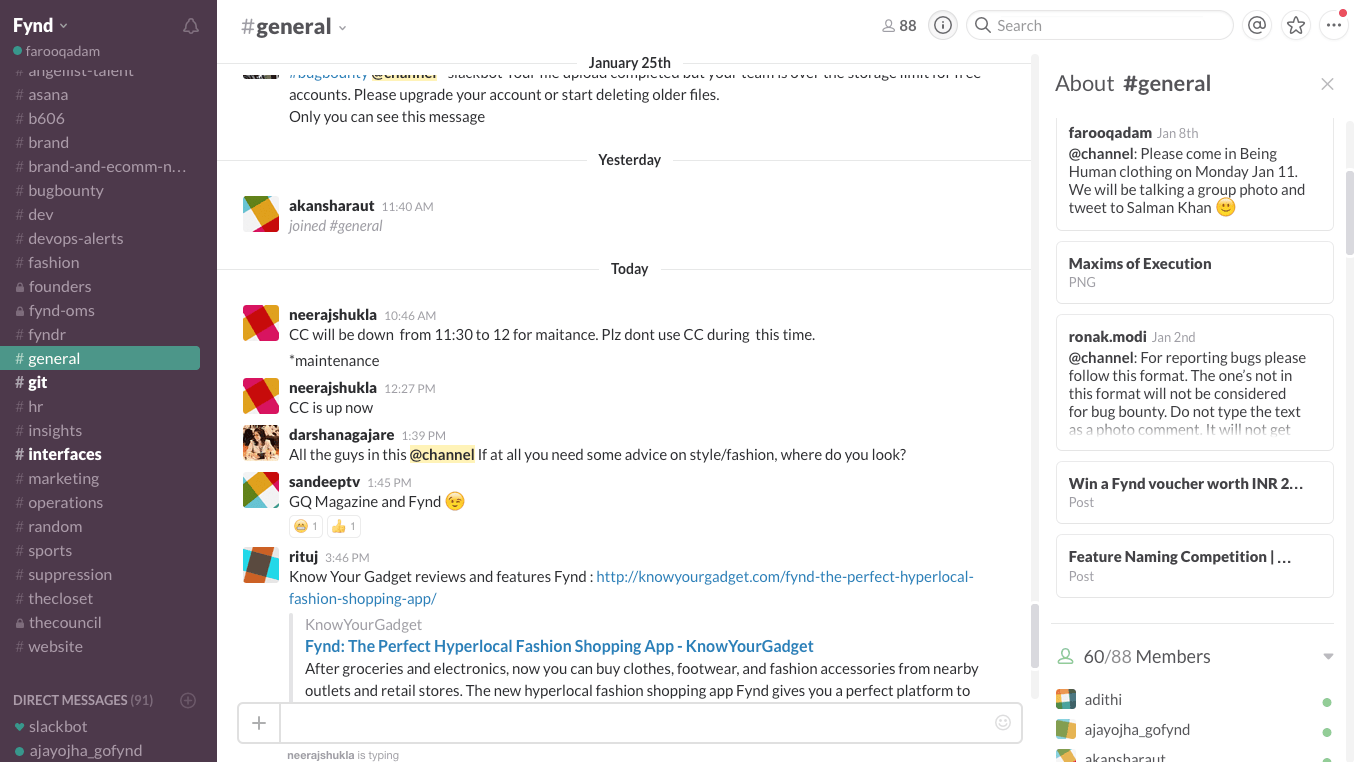Click the member count icon showing 88

[899, 26]
